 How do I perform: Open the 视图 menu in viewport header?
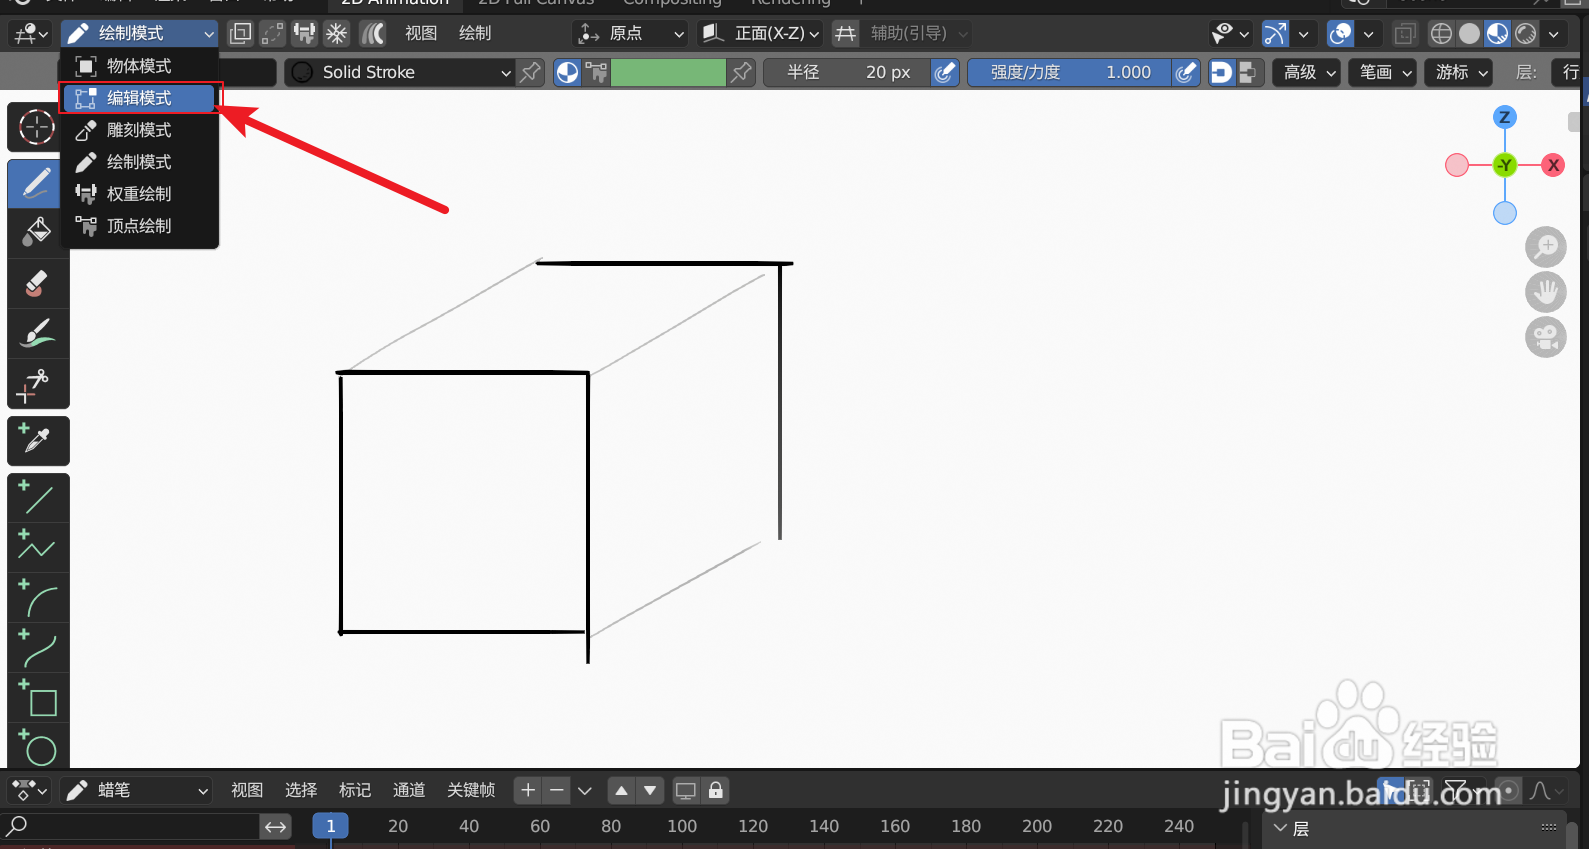[x=421, y=34]
